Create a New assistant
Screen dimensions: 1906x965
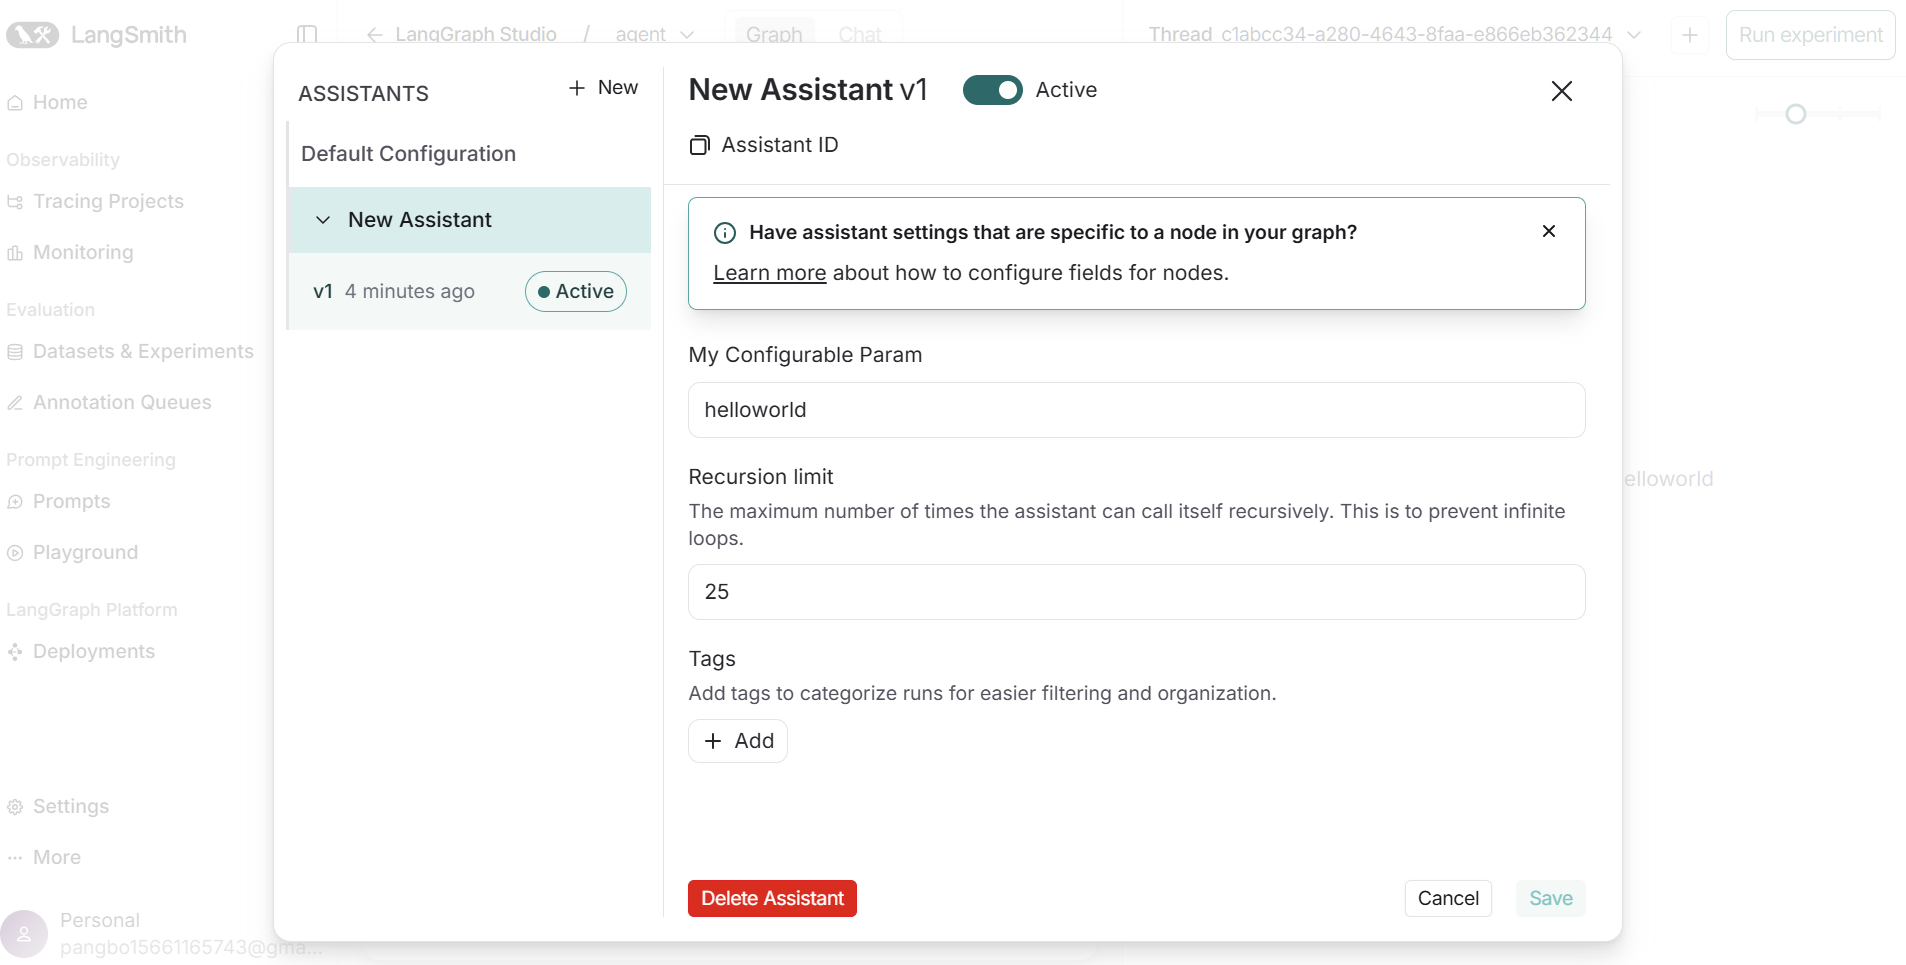603,88
